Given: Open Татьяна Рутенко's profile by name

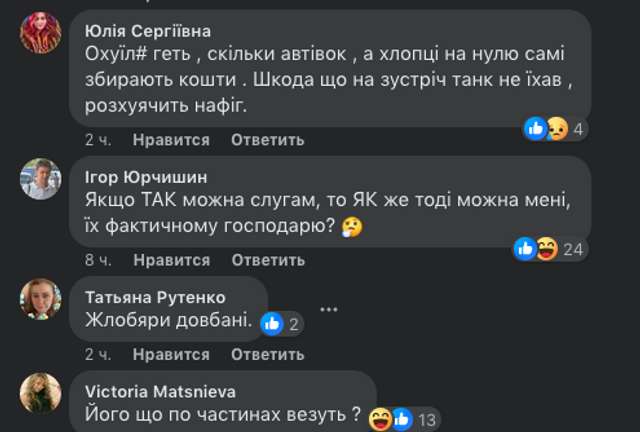Looking at the screenshot, I should (155, 297).
